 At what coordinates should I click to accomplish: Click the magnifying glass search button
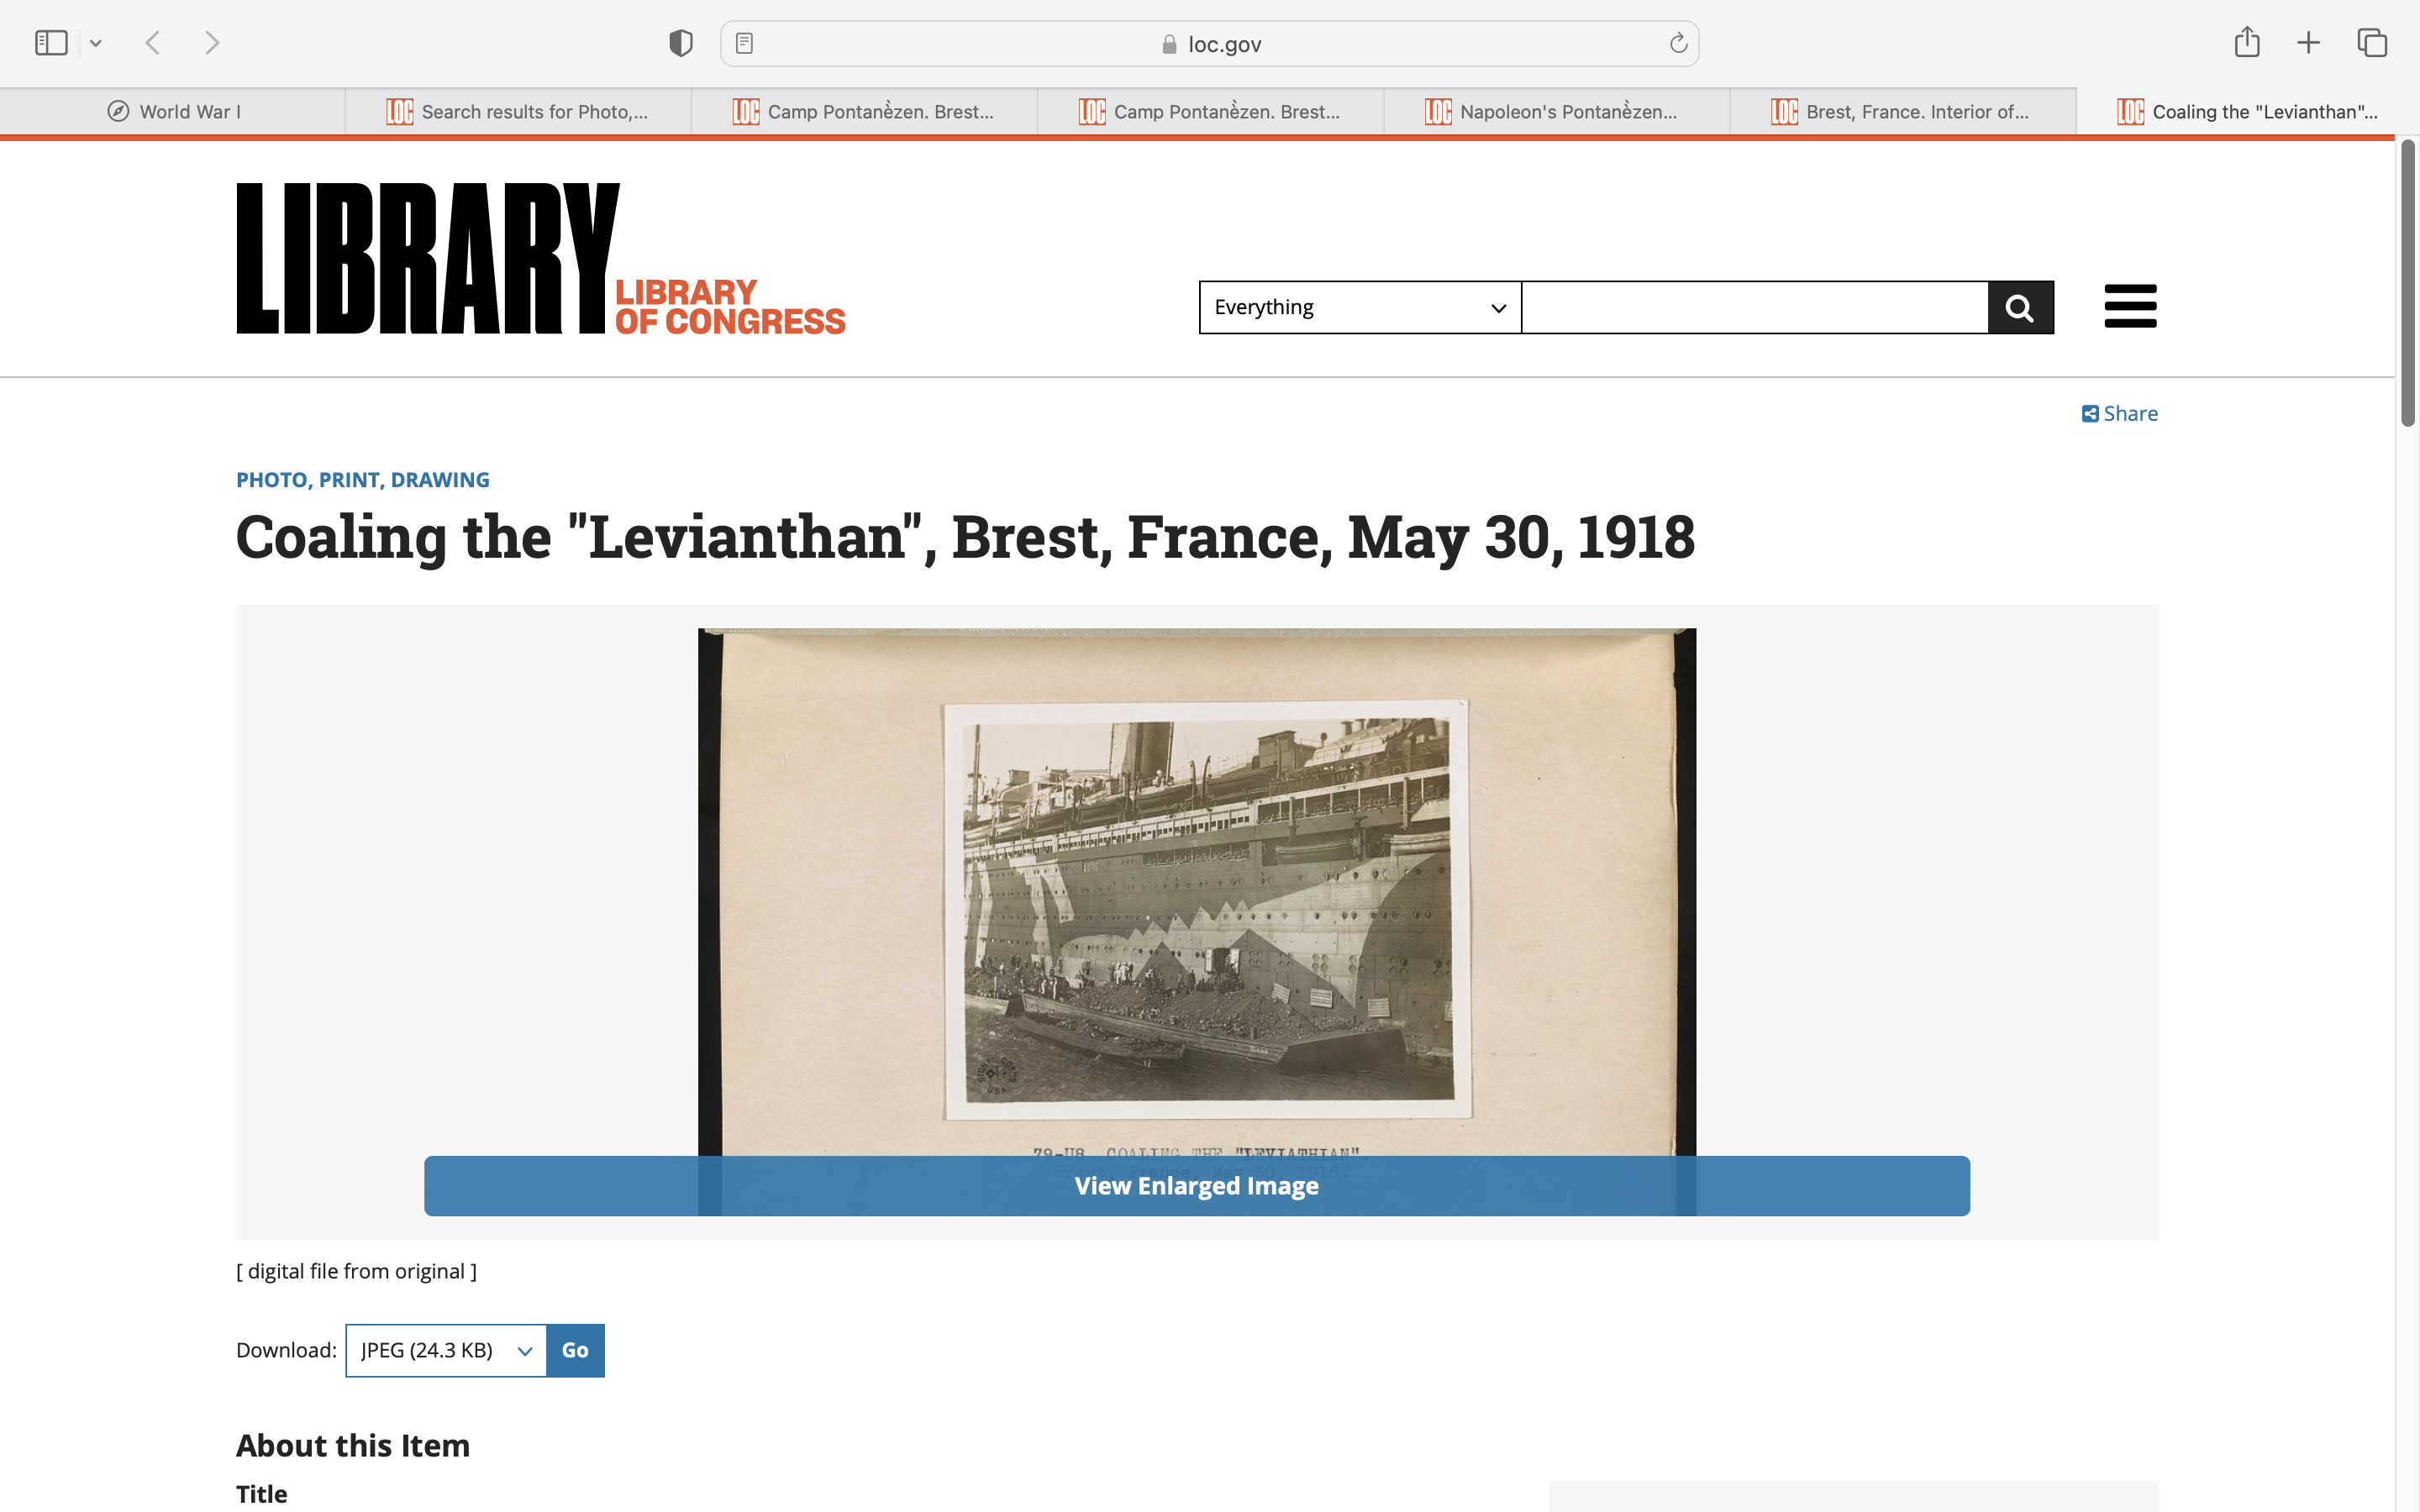pyautogui.click(x=2020, y=307)
